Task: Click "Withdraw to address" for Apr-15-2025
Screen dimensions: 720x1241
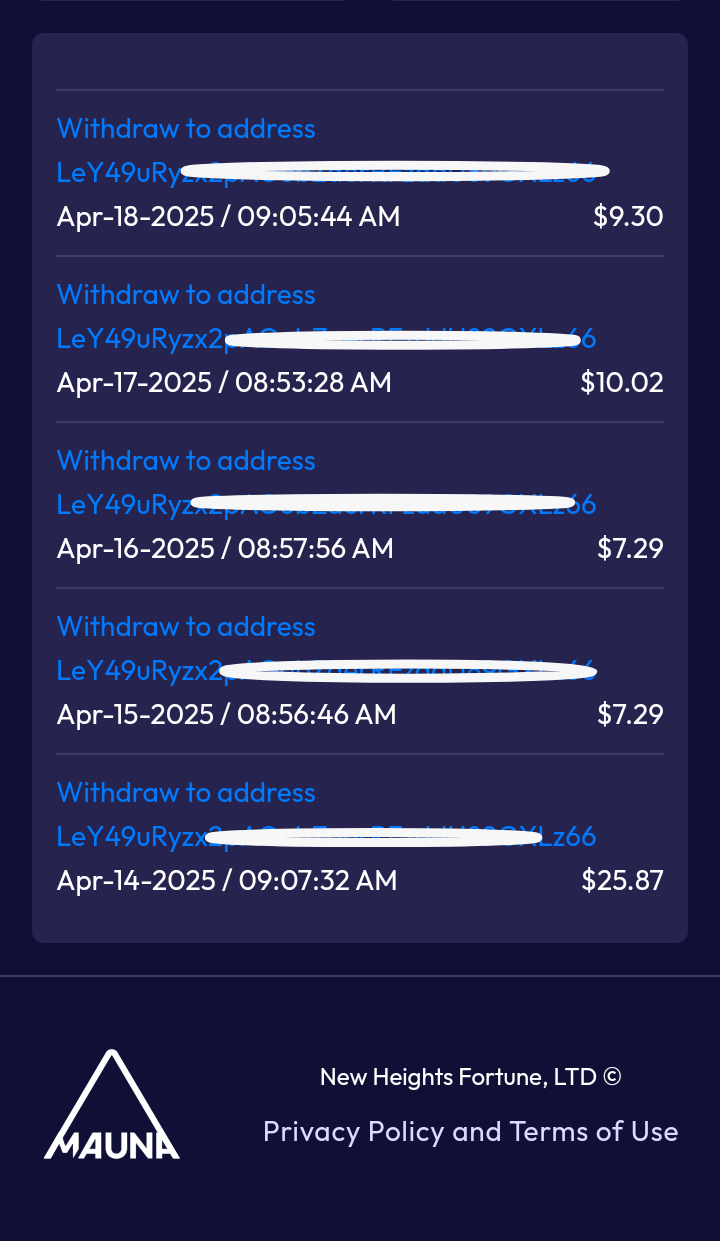Action: coord(186,627)
